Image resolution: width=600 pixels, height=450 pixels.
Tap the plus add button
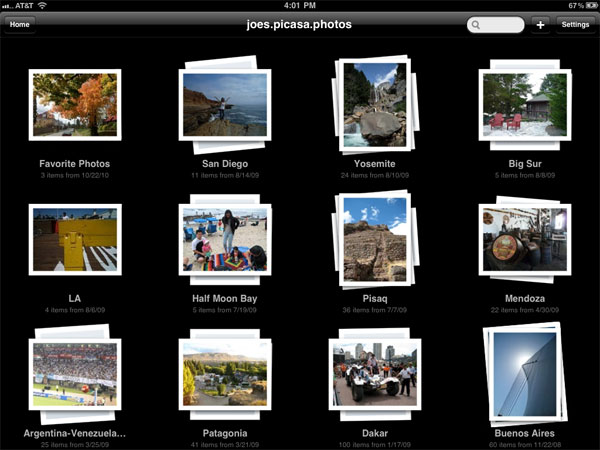540,25
